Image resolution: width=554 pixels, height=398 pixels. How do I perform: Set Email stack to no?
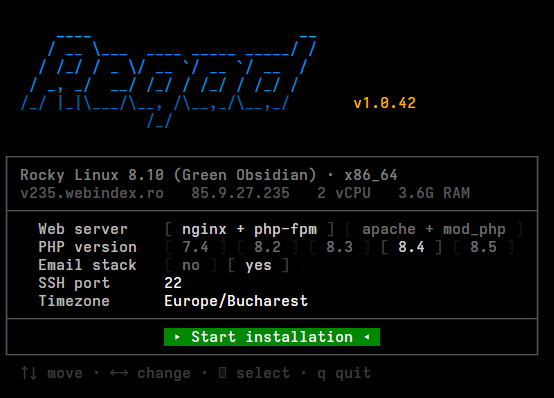pos(191,265)
